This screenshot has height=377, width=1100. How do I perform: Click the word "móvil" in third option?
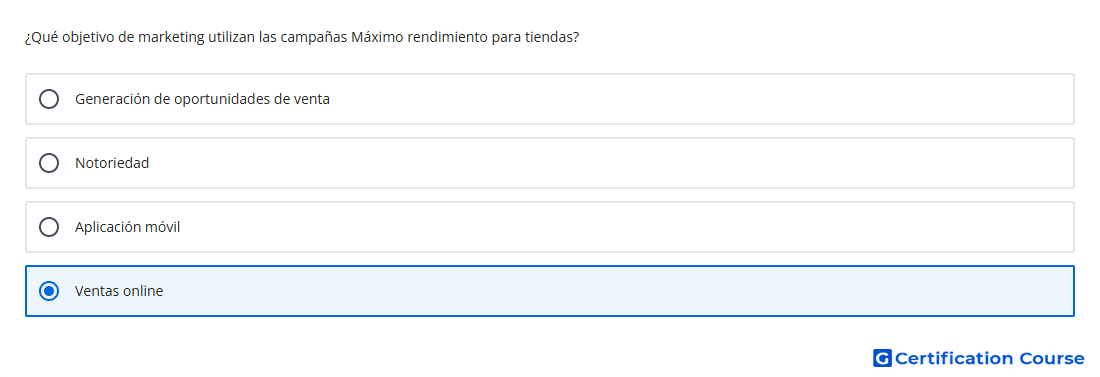pos(161,227)
